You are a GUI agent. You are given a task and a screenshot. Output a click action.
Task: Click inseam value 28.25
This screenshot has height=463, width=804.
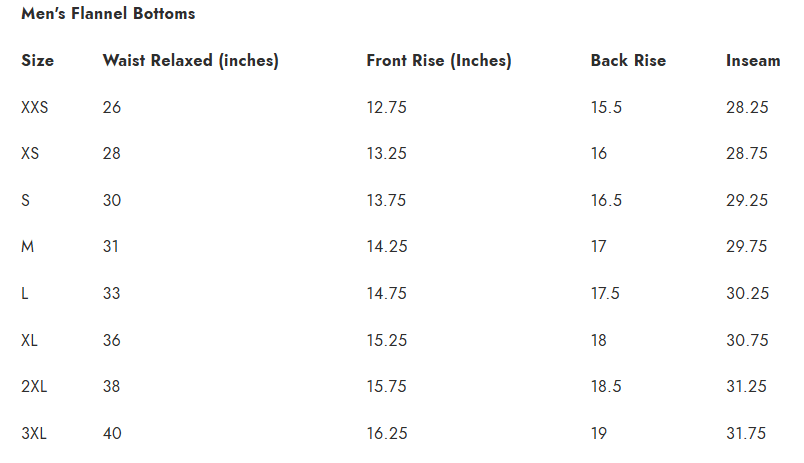(x=747, y=108)
